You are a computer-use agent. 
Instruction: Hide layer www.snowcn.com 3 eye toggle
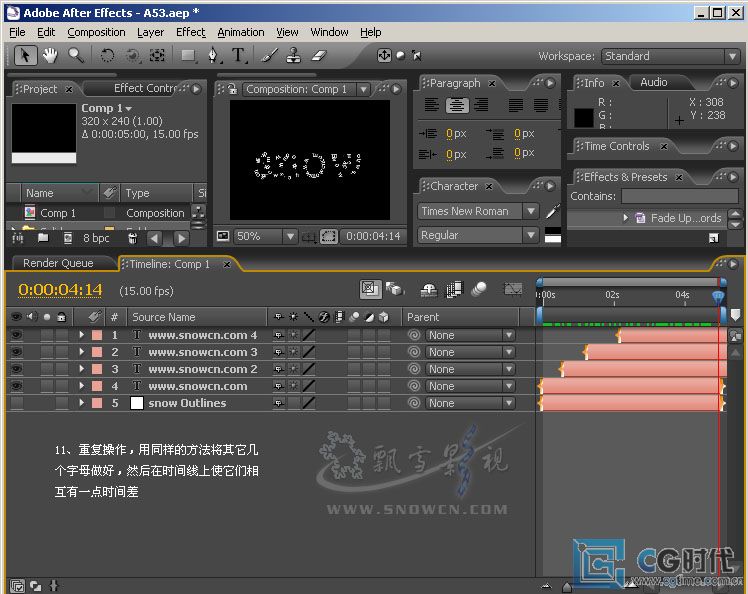click(x=17, y=352)
